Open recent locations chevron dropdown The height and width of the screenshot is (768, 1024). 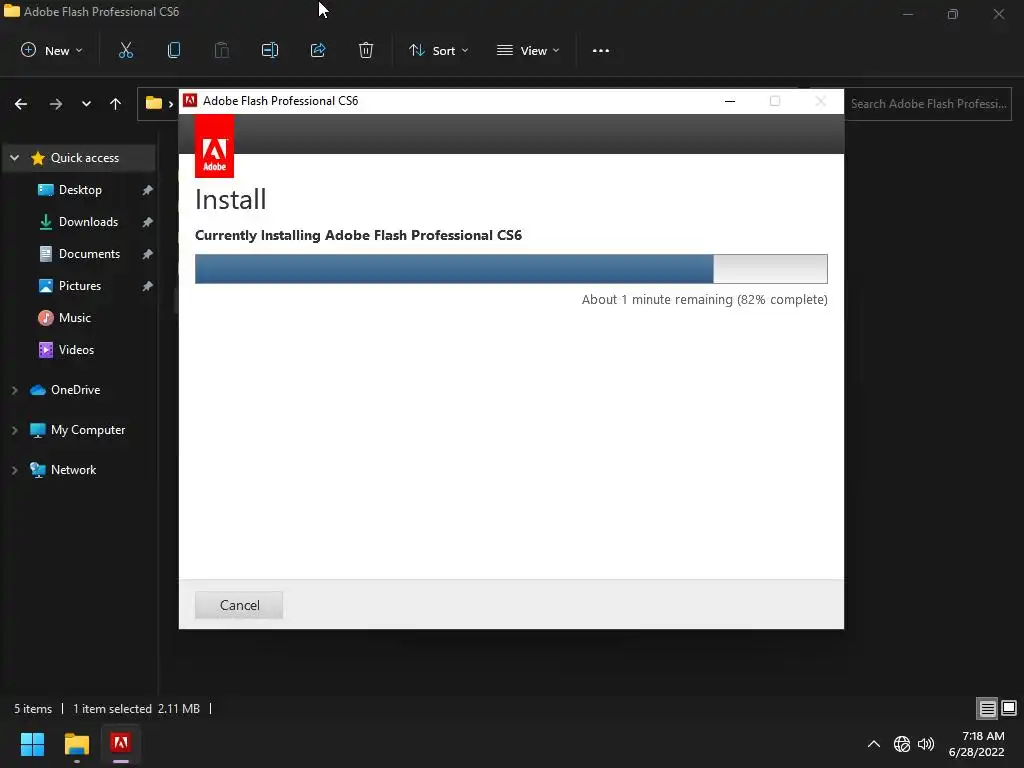86,104
